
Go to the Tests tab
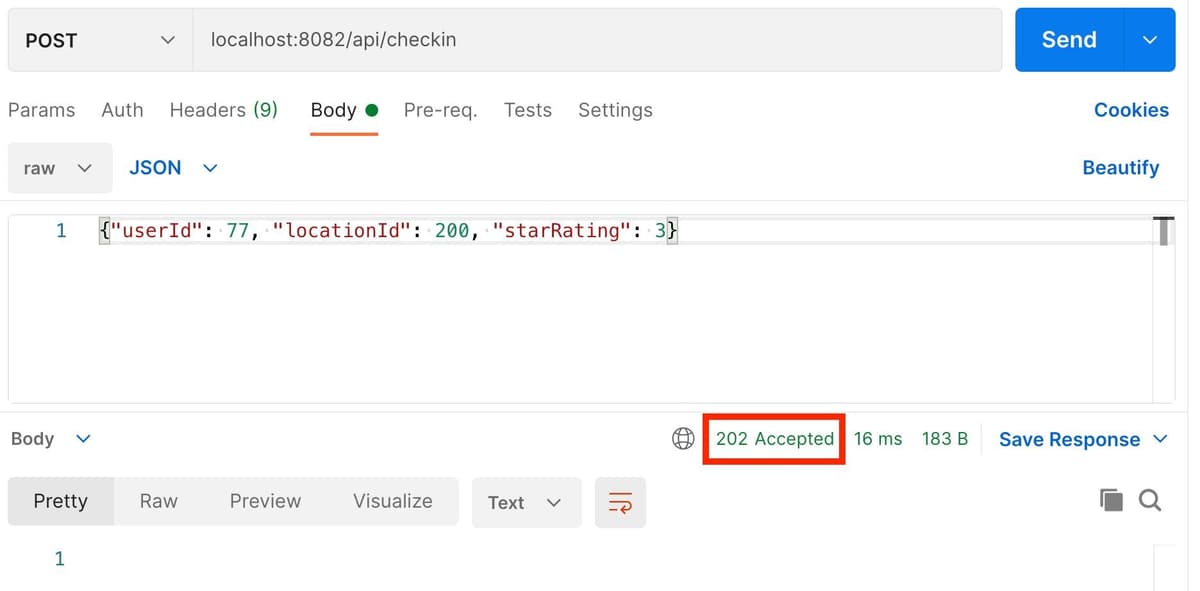coord(527,110)
